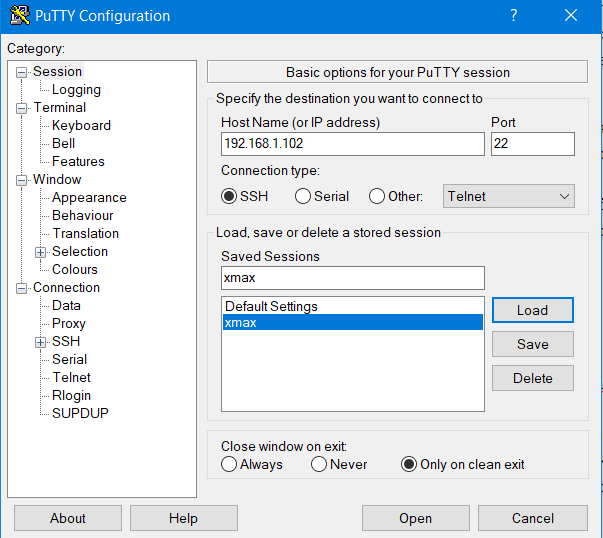
Task: Select the Serial connection type
Action: pos(303,197)
